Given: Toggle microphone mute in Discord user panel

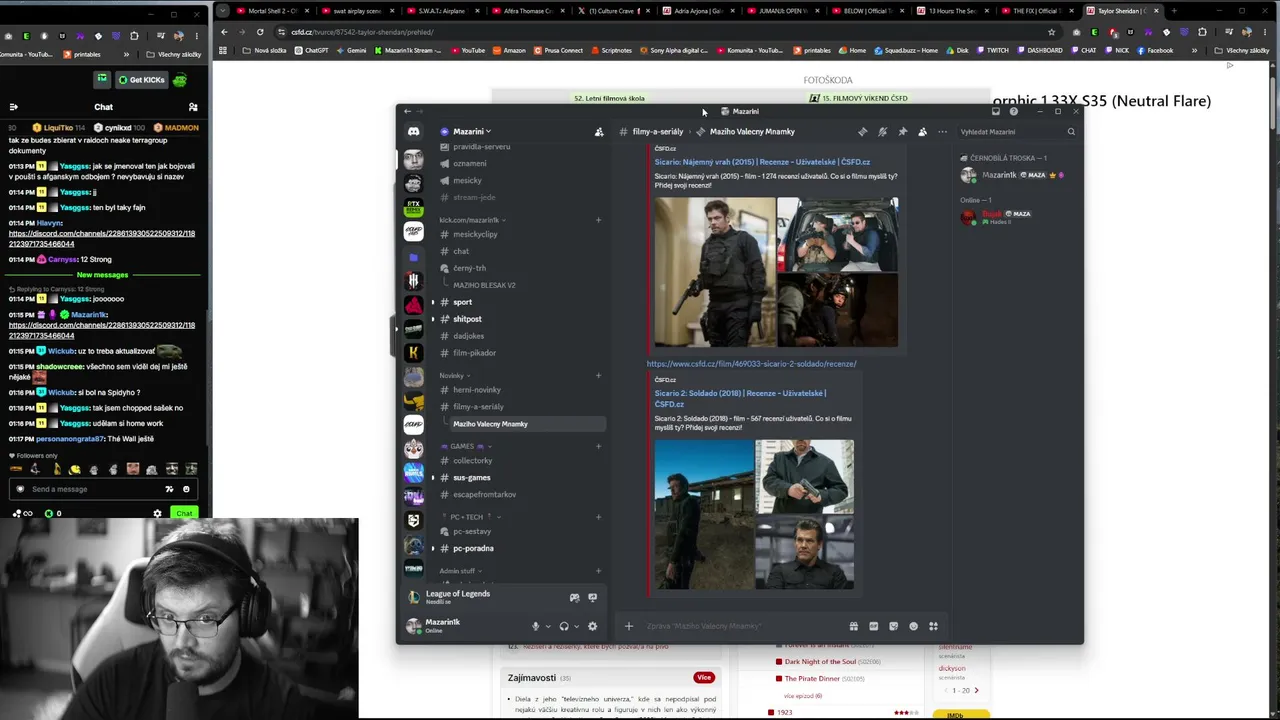Looking at the screenshot, I should click(x=535, y=626).
